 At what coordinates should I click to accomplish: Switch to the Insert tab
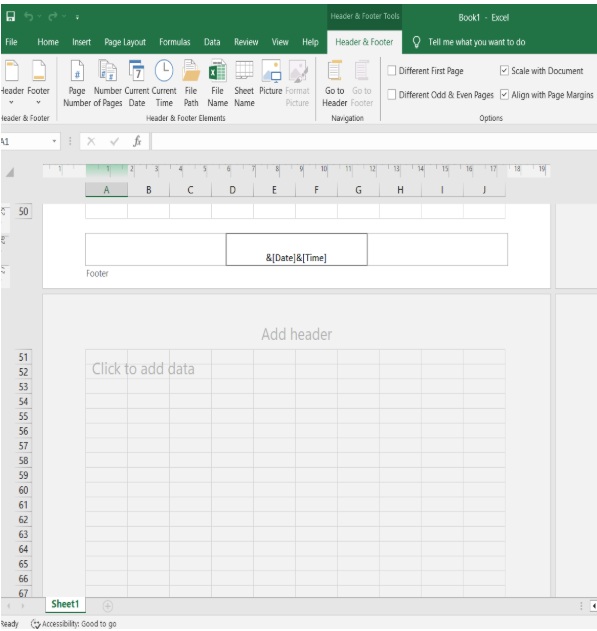click(x=81, y=42)
